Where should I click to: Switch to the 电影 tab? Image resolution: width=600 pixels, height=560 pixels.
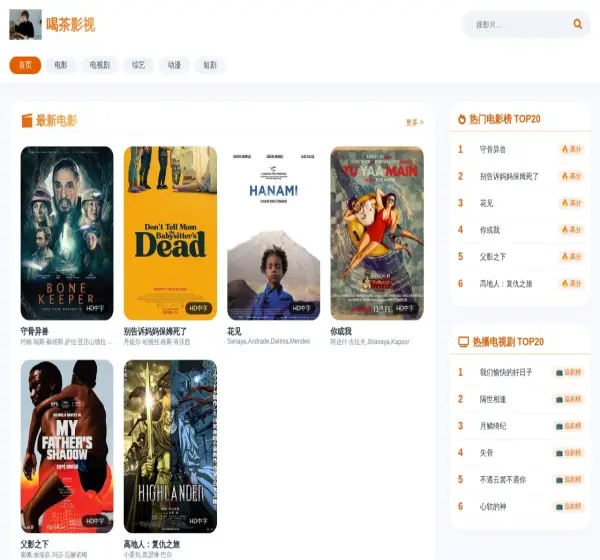point(60,65)
